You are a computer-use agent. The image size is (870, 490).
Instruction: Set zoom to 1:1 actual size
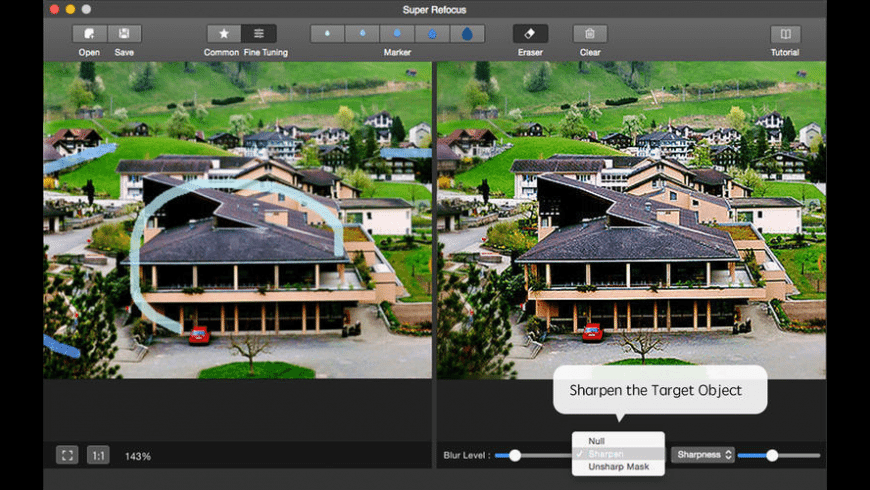(x=98, y=456)
